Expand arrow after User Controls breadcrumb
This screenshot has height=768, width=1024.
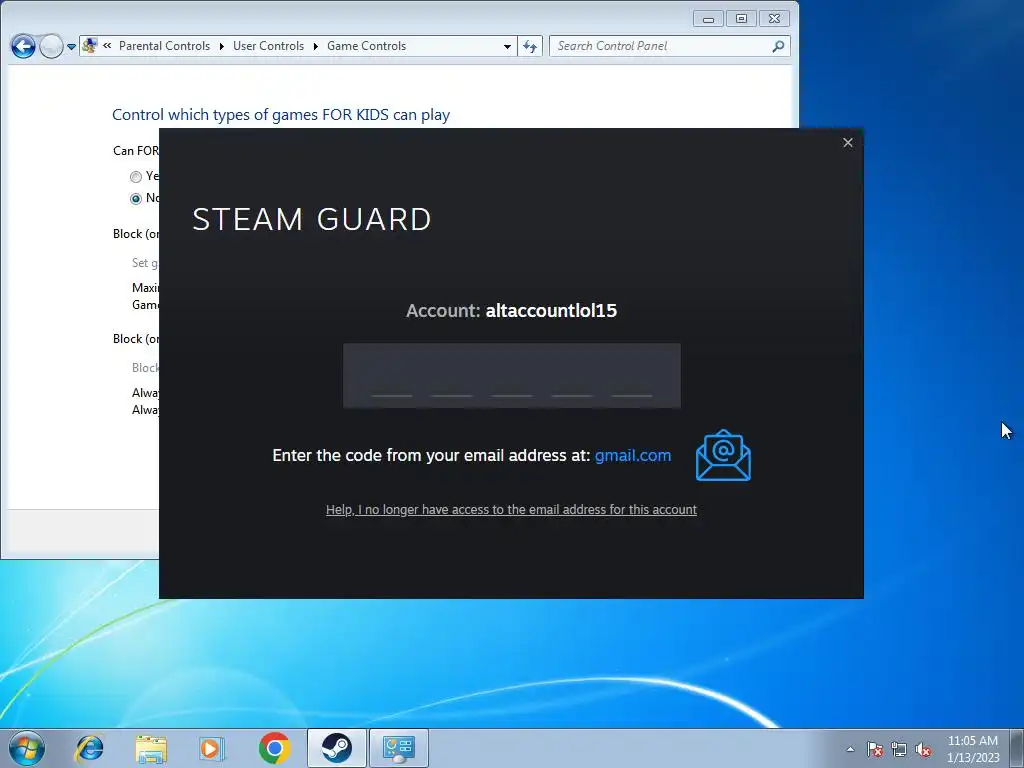coord(315,46)
